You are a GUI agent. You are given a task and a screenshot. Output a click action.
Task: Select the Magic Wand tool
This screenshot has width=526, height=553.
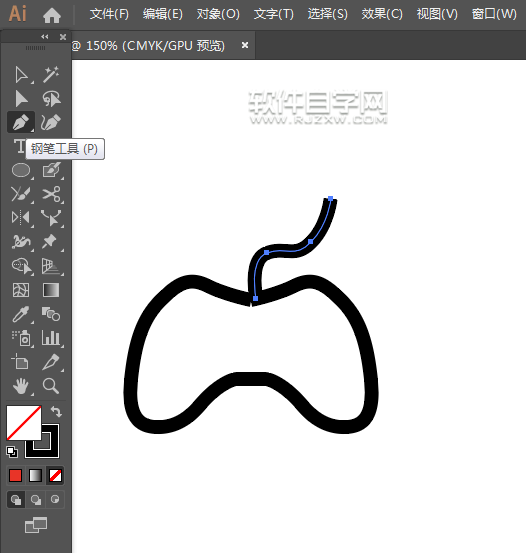pos(51,74)
